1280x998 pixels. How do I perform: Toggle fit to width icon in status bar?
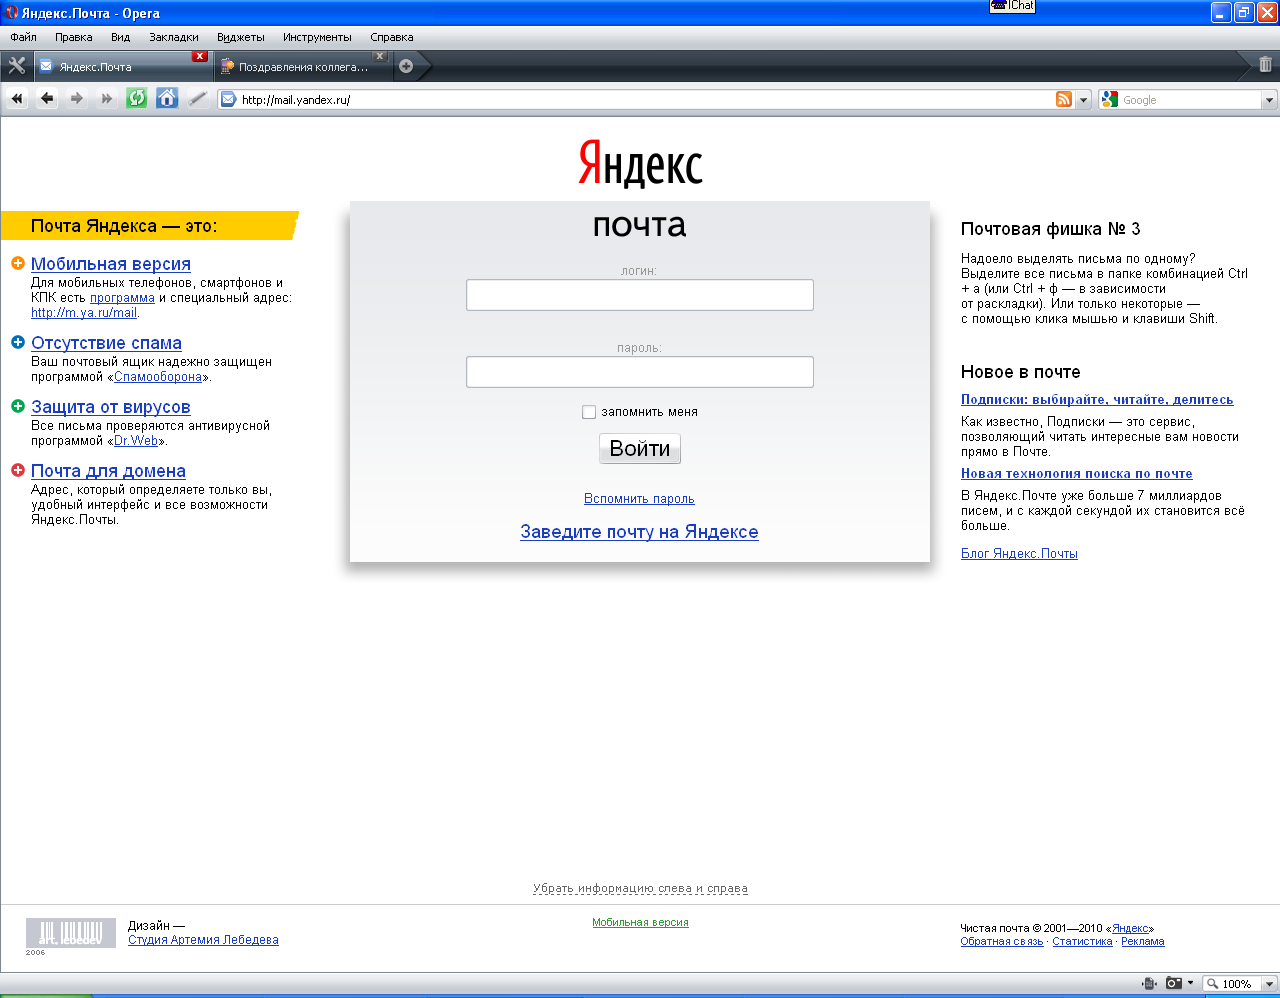point(1150,983)
